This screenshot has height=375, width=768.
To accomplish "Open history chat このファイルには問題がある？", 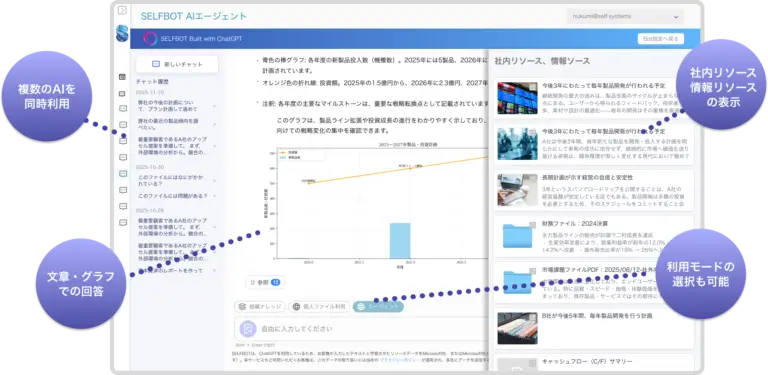I will pyautogui.click(x=172, y=196).
